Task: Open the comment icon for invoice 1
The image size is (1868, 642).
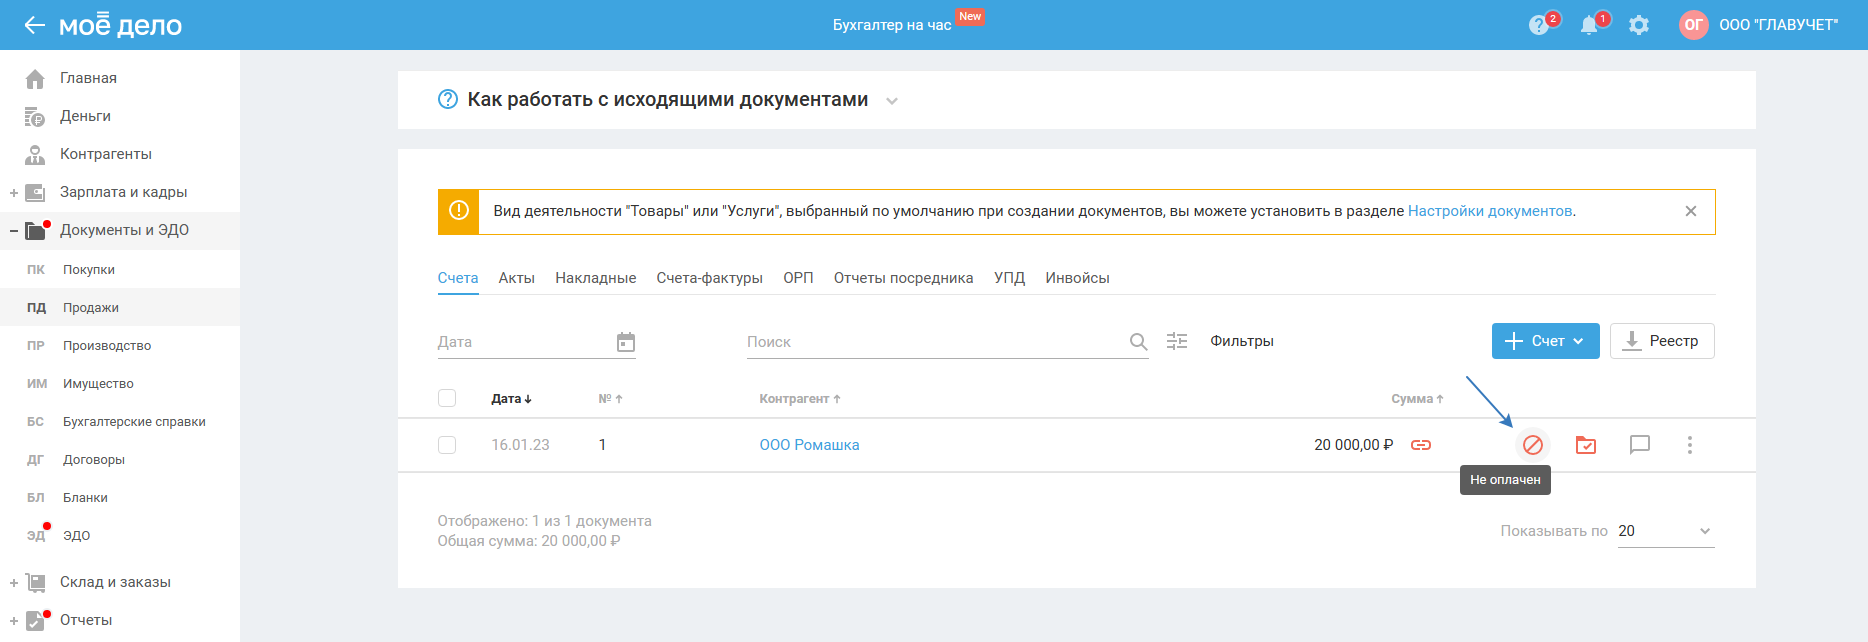Action: 1640,445
